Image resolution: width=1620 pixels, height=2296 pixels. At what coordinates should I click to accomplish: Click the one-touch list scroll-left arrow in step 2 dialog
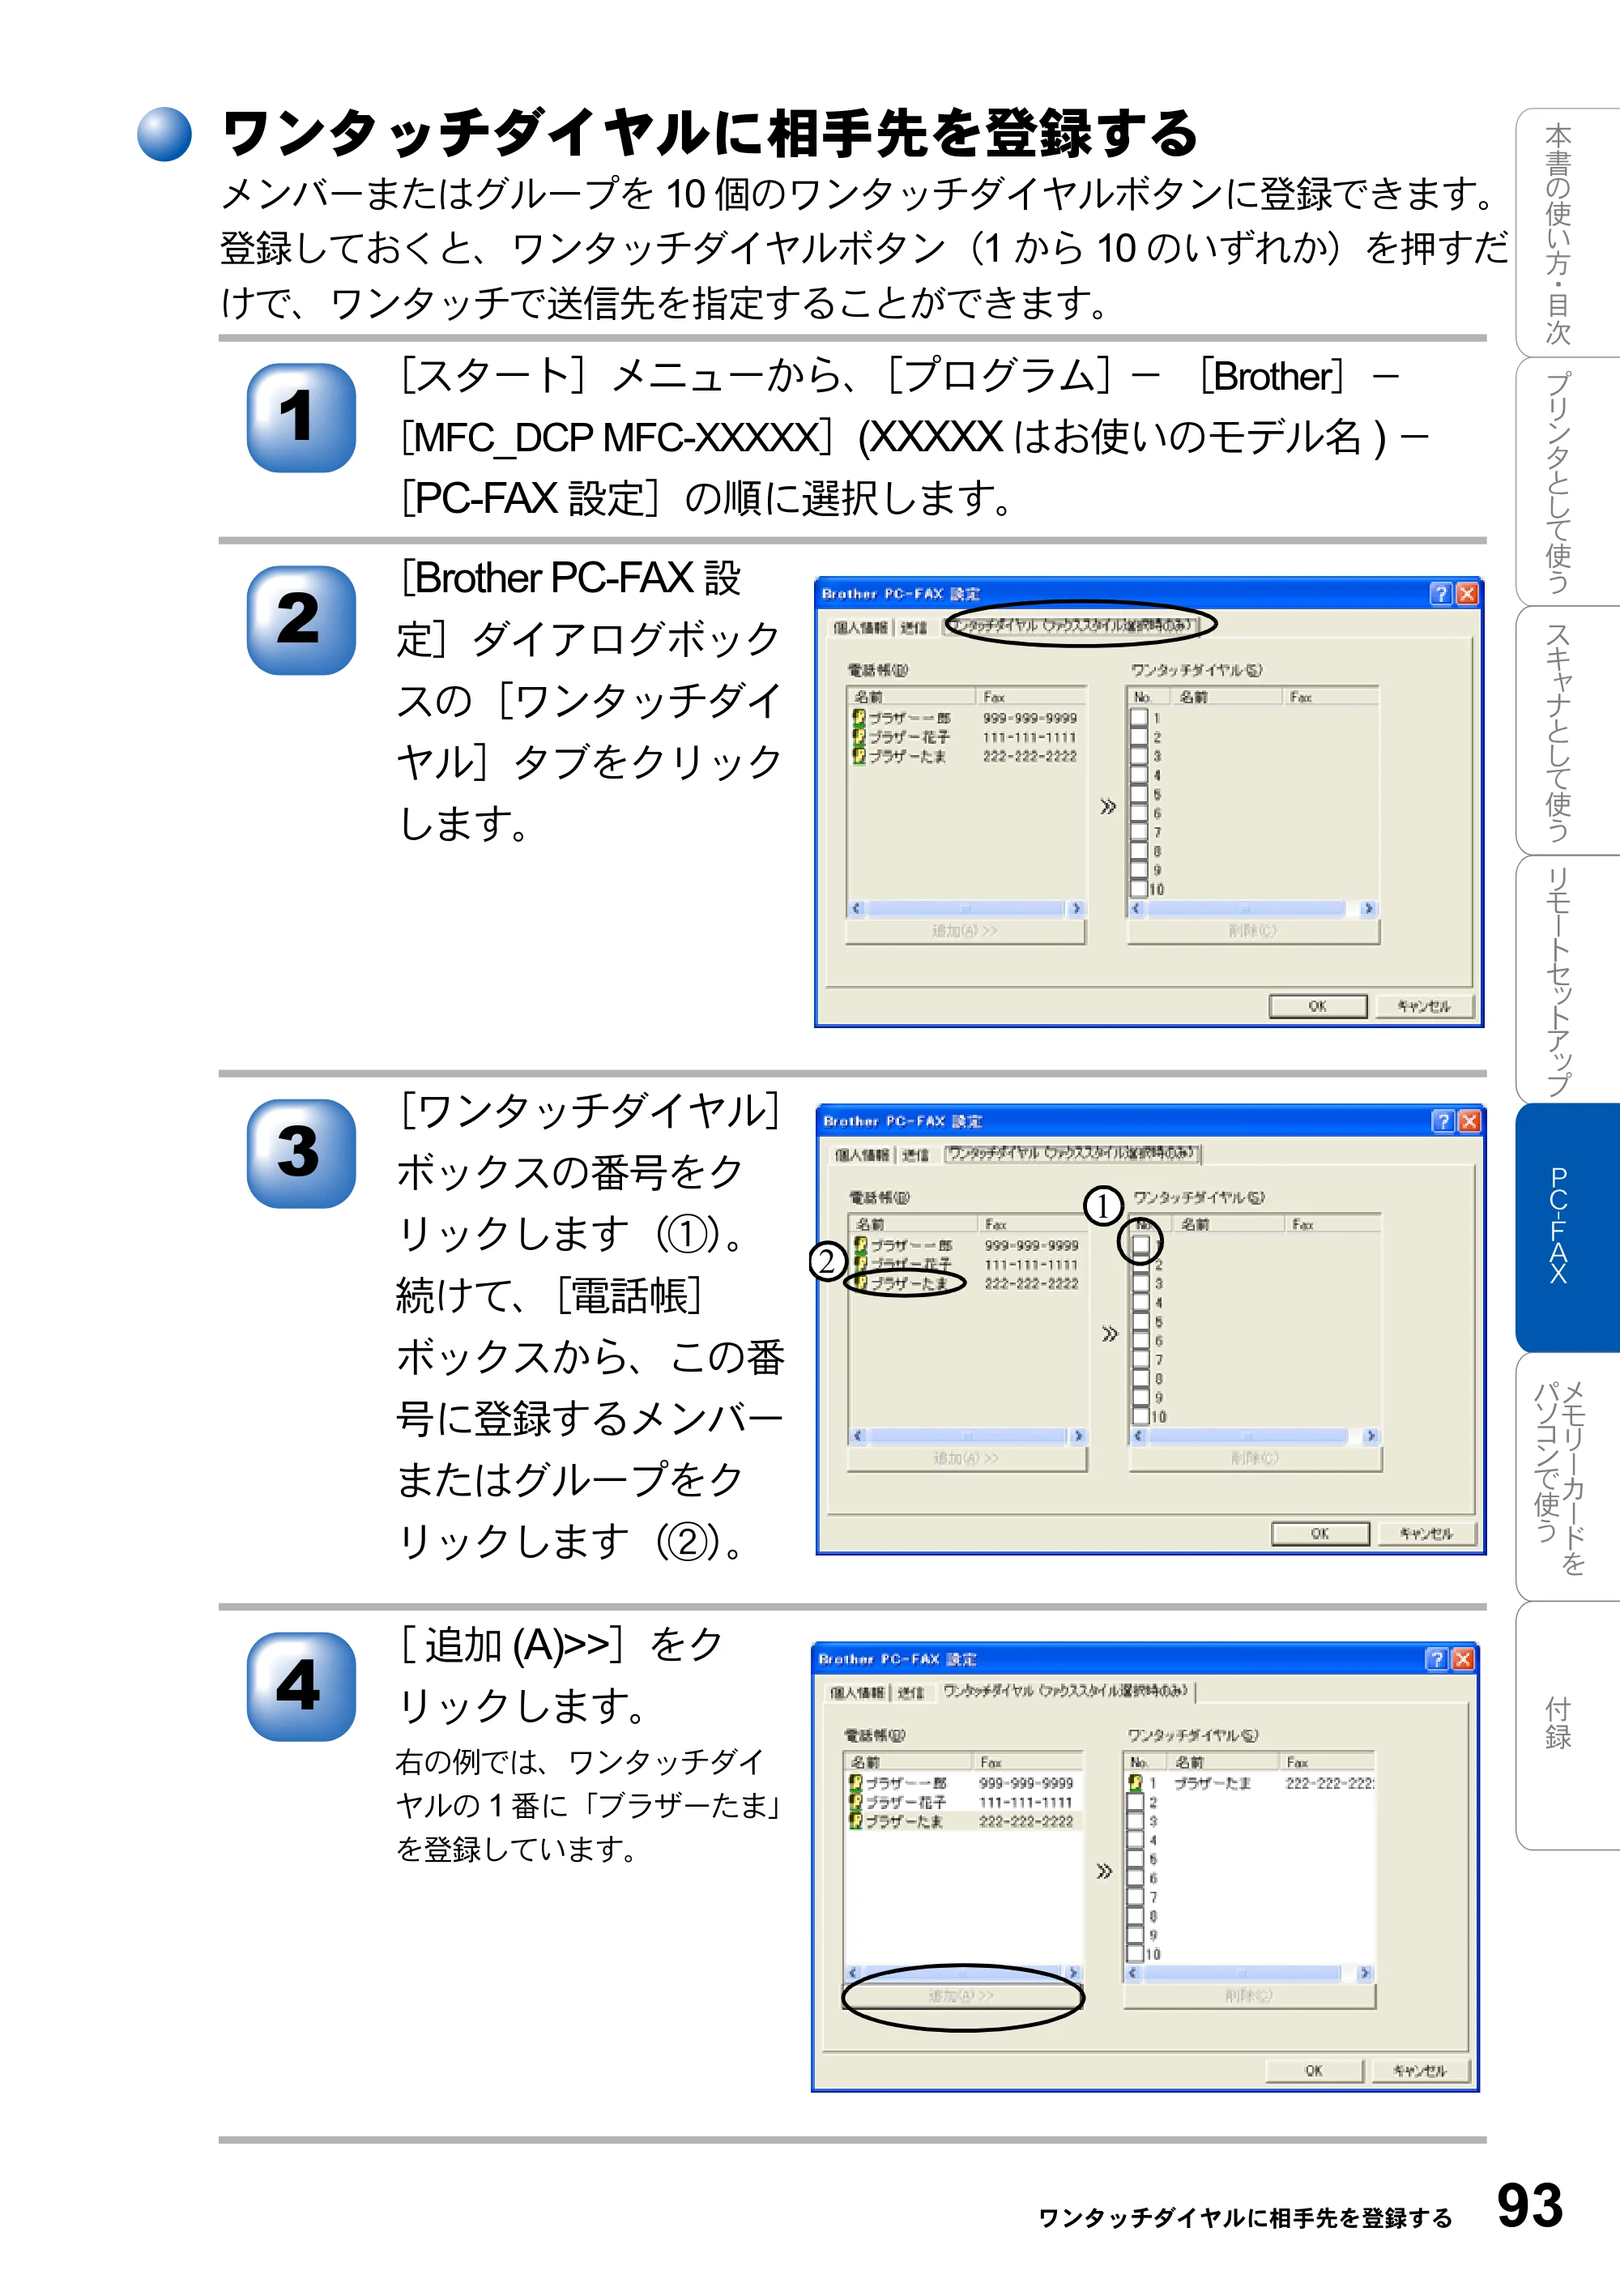tap(1136, 909)
